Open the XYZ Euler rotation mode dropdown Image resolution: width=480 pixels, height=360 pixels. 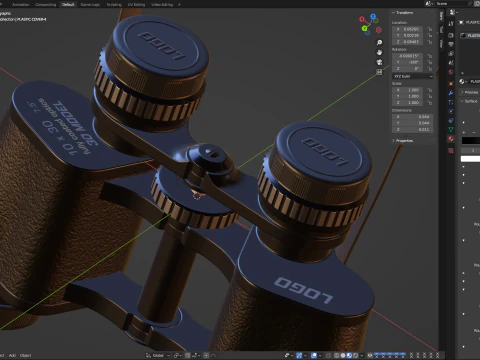click(413, 76)
